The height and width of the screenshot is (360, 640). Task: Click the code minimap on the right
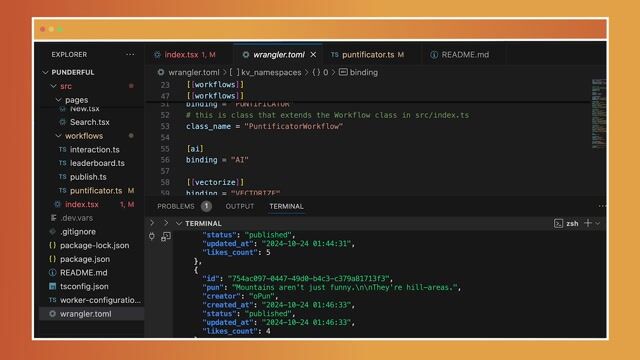click(598, 114)
